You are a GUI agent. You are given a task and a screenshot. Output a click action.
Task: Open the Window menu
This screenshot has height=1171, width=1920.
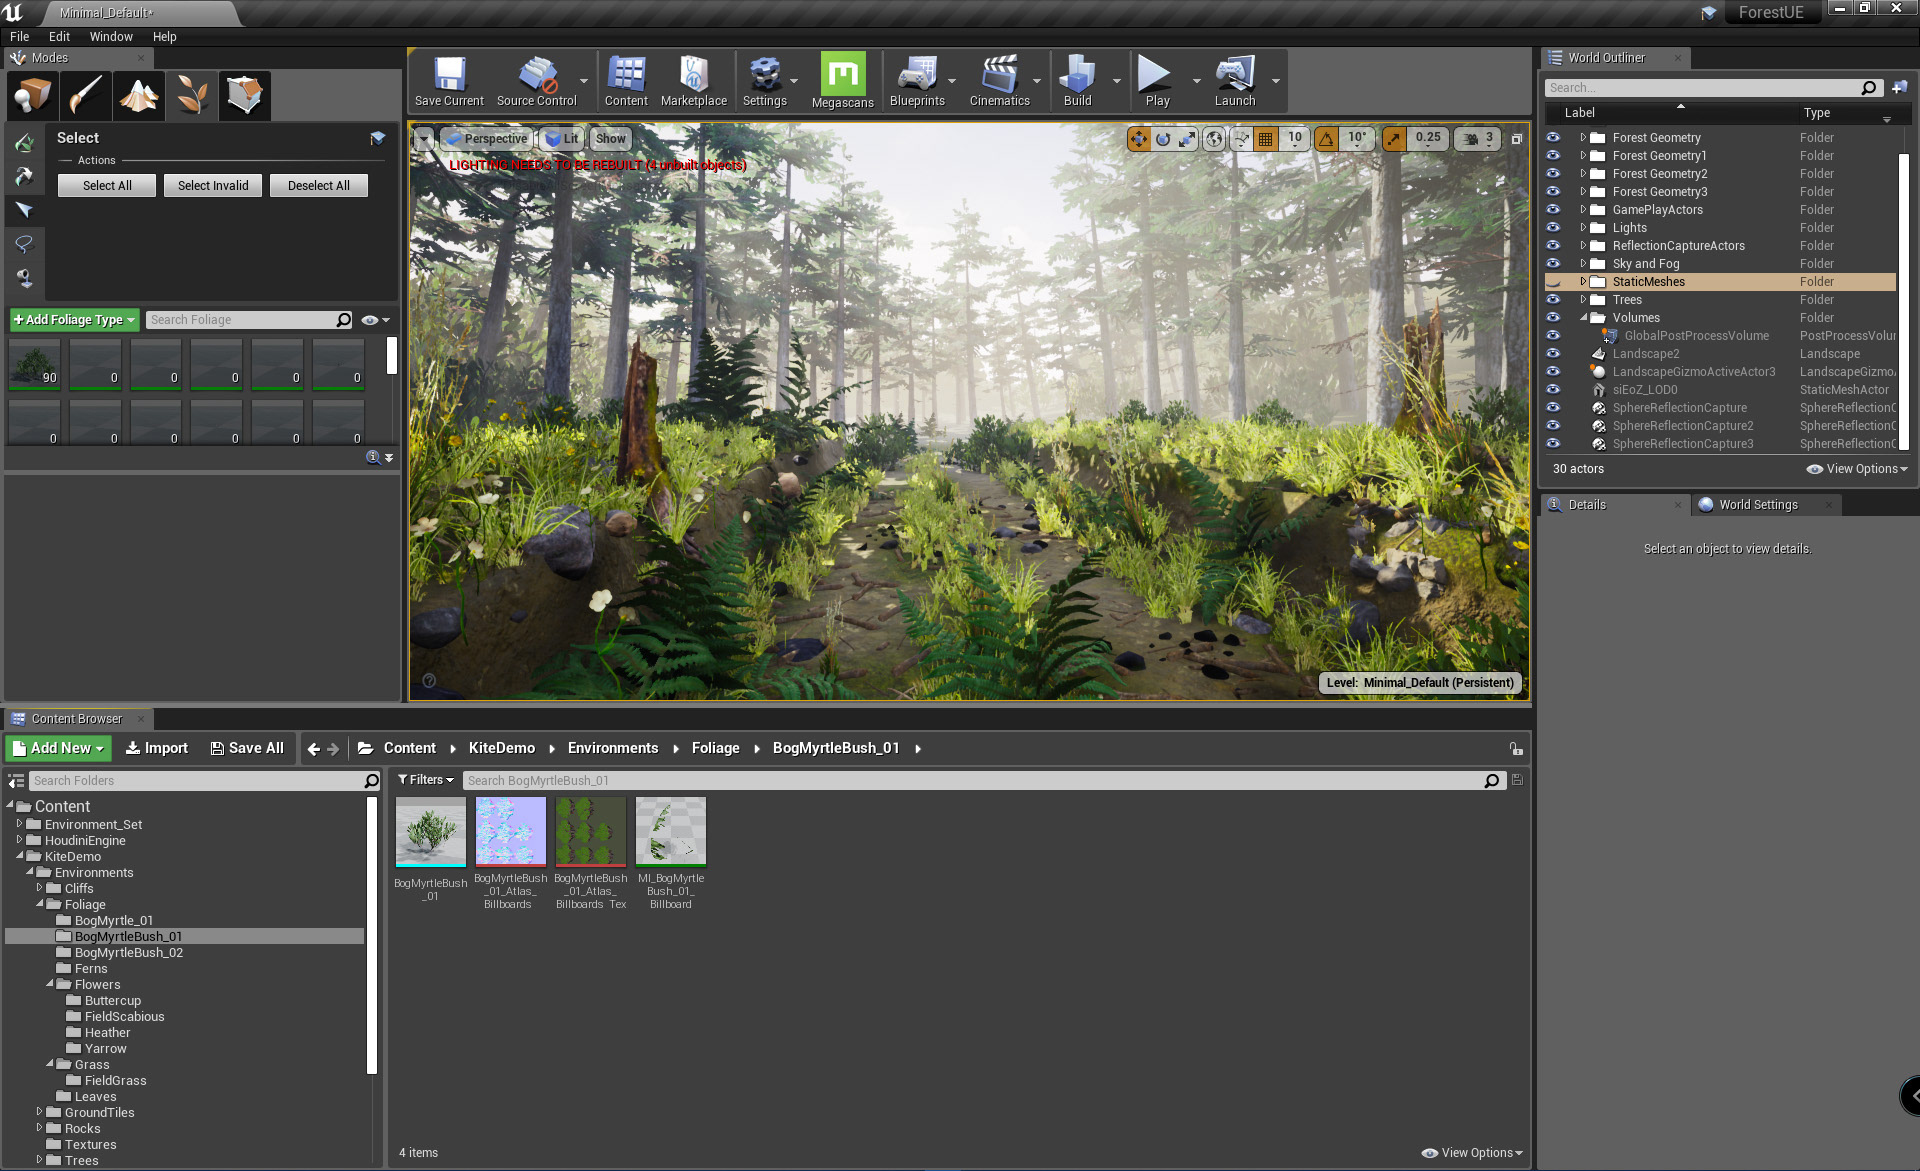pyautogui.click(x=110, y=37)
